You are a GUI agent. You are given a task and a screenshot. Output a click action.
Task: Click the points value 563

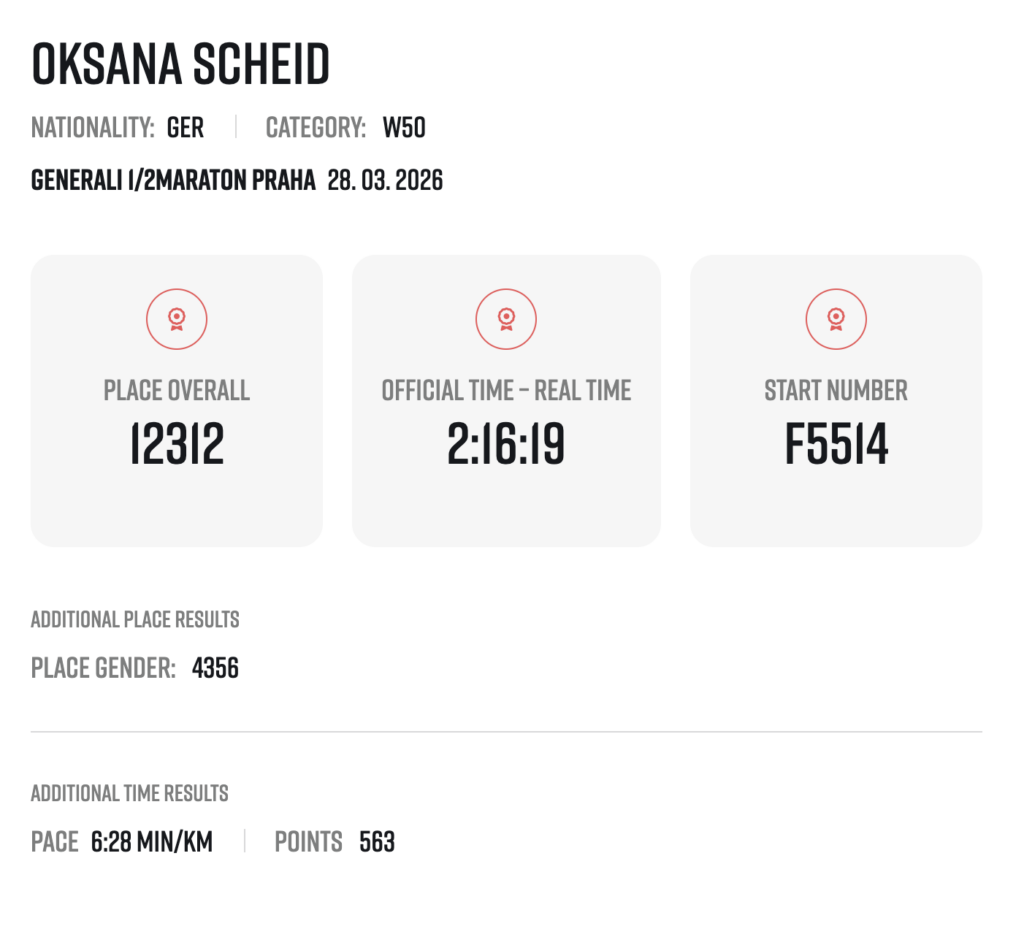[377, 842]
